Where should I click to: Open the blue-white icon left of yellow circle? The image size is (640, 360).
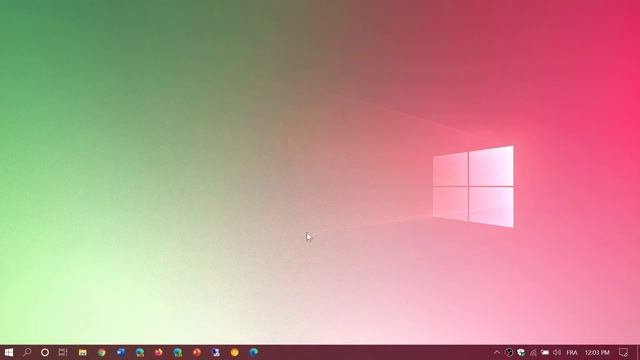pyautogui.click(x=216, y=352)
